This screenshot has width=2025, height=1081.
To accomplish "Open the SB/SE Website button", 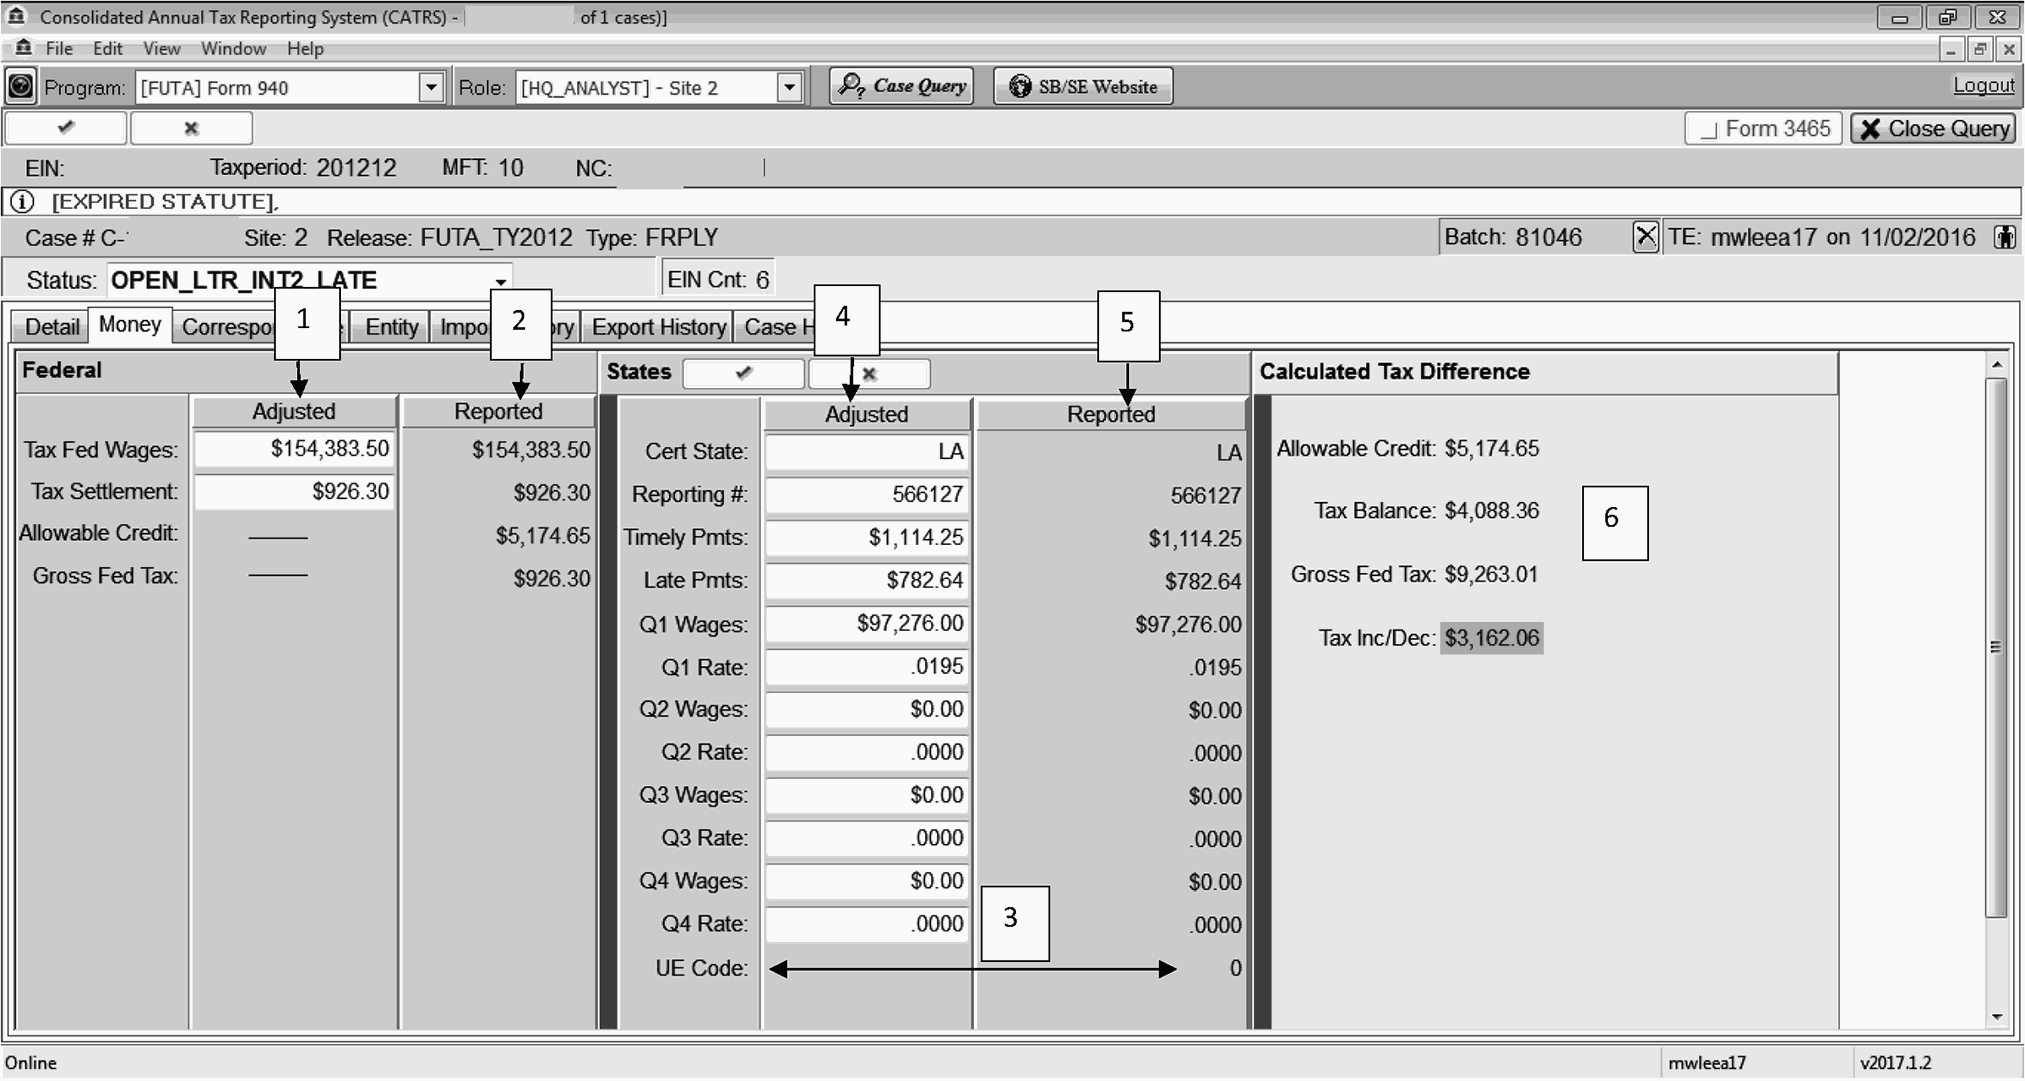I will click(x=1083, y=87).
